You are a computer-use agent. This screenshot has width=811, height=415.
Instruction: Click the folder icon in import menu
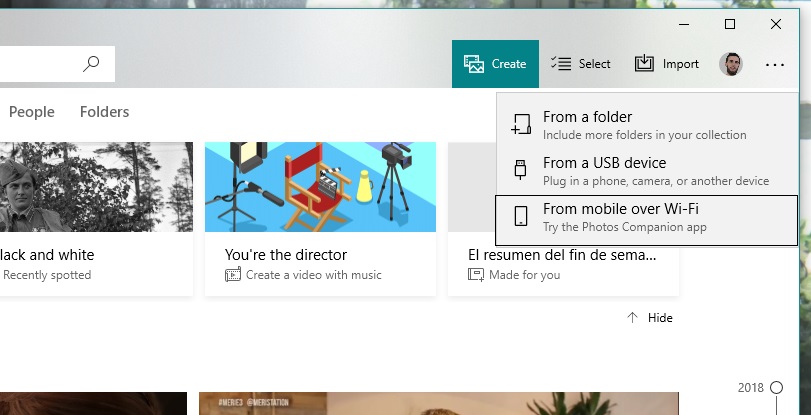(520, 125)
